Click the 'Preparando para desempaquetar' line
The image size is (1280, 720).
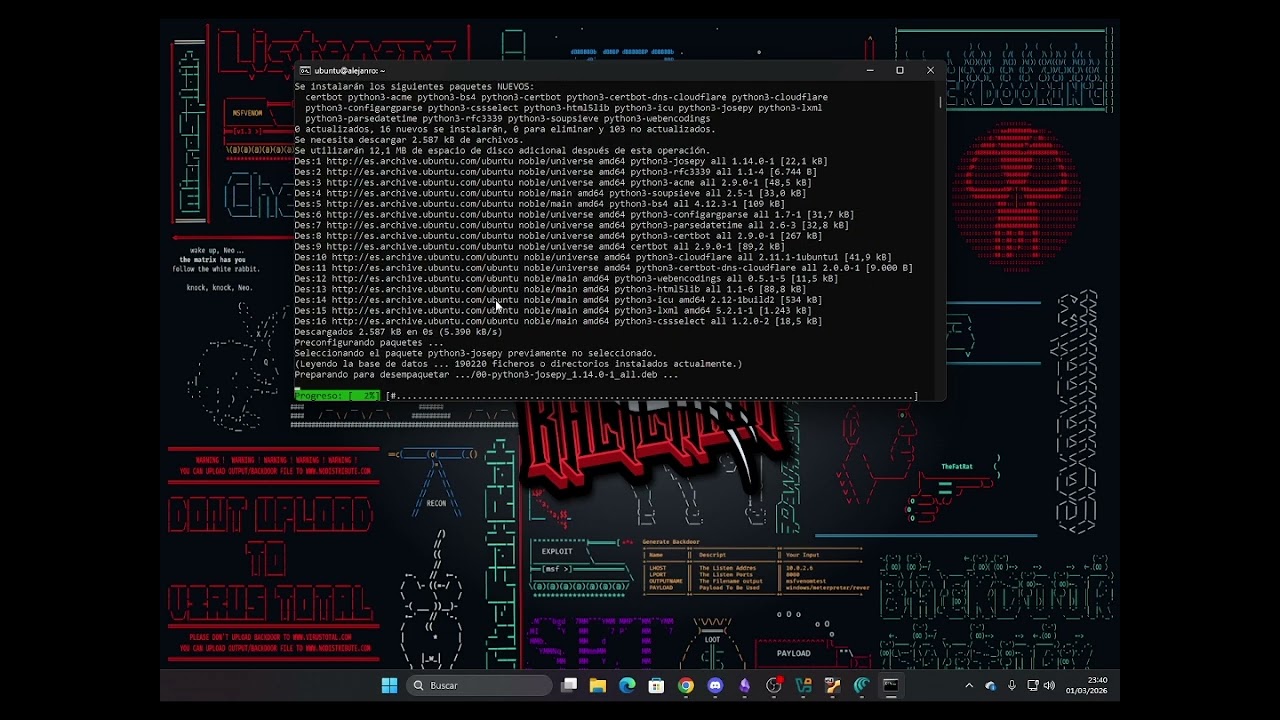[x=486, y=374]
